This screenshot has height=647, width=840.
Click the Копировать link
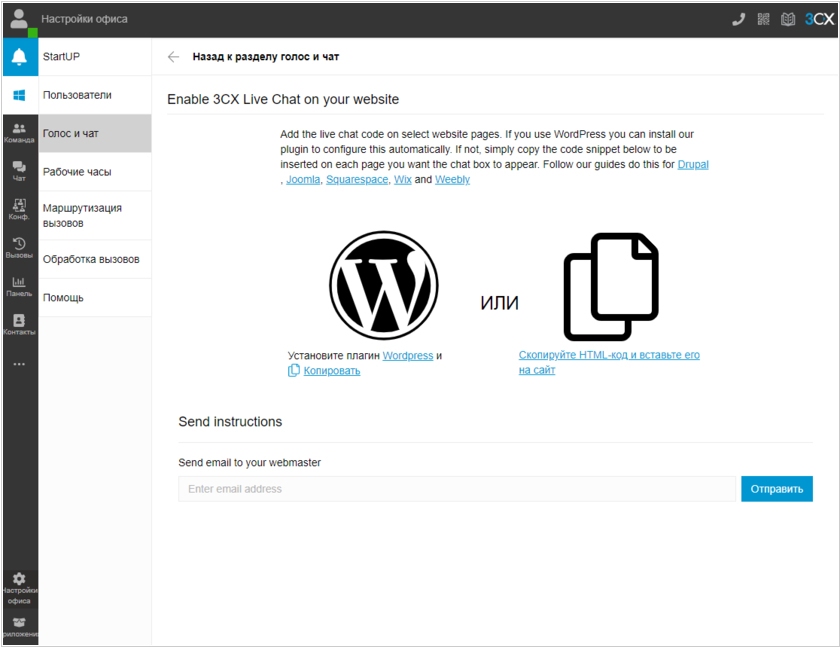(x=332, y=371)
